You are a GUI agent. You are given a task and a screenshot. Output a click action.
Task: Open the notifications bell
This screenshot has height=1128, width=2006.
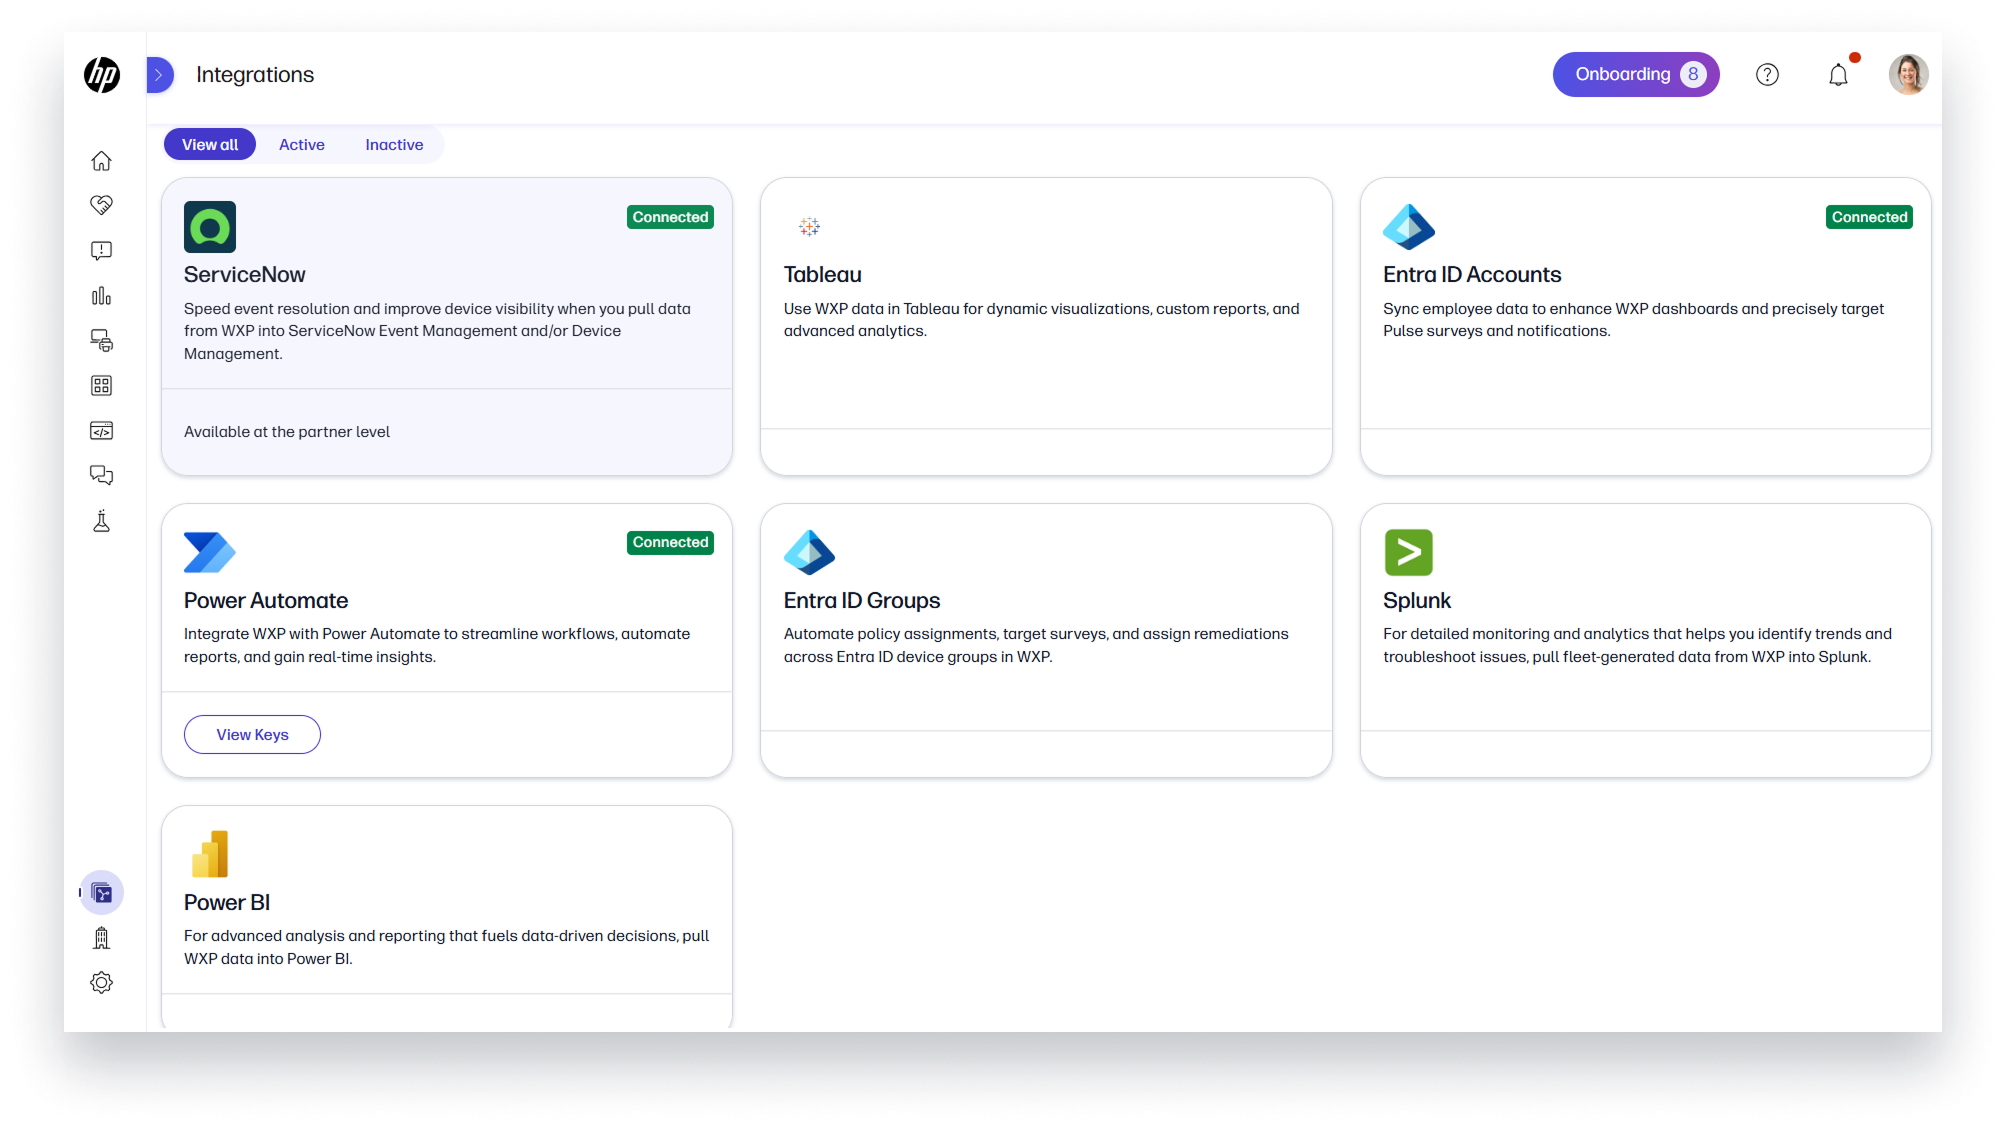1838,75
